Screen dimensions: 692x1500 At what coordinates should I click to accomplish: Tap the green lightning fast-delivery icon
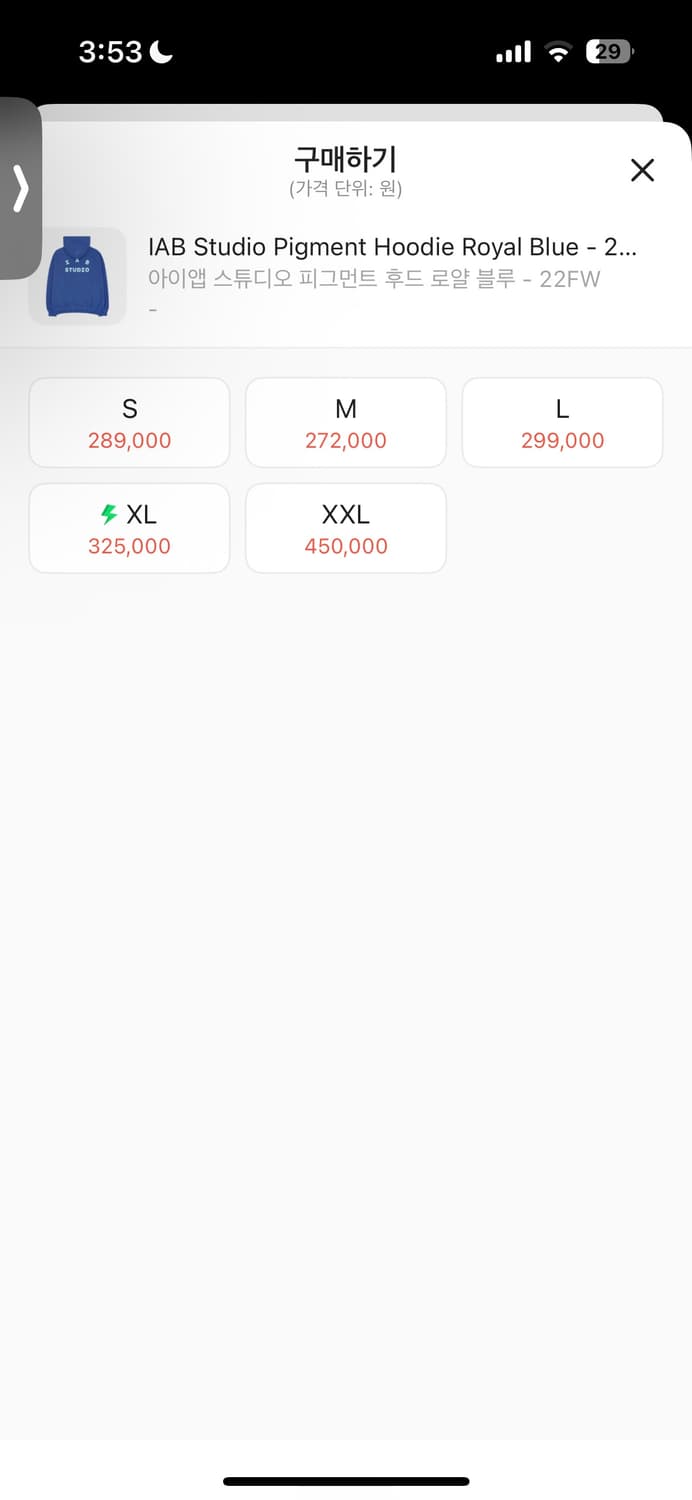pos(110,515)
